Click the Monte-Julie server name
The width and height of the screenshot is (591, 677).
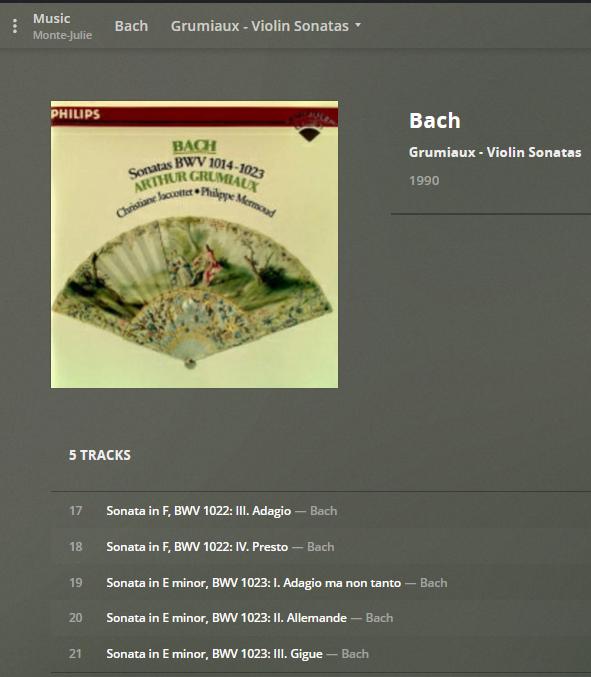(63, 35)
